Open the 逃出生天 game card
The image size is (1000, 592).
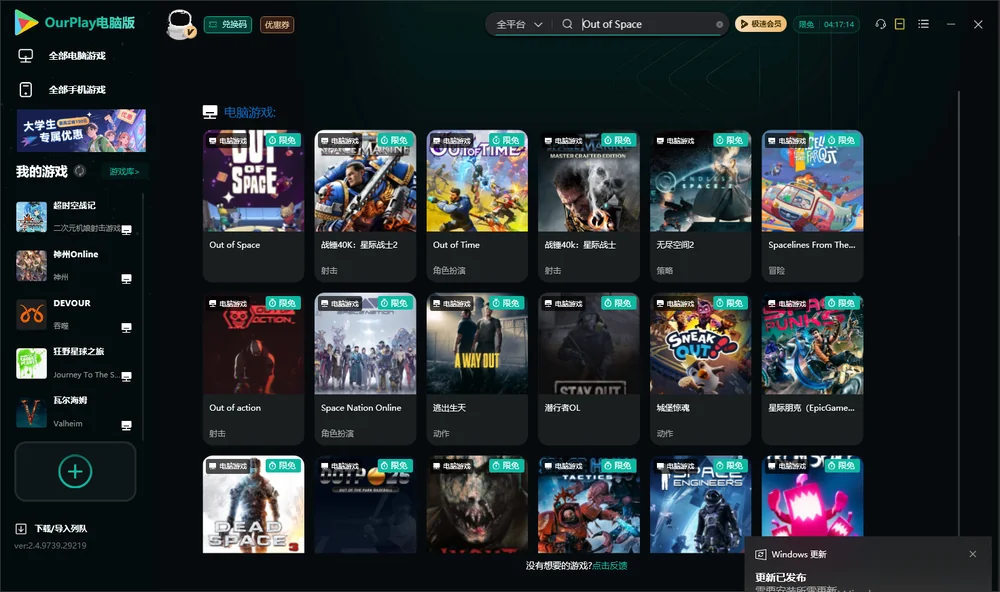point(477,369)
